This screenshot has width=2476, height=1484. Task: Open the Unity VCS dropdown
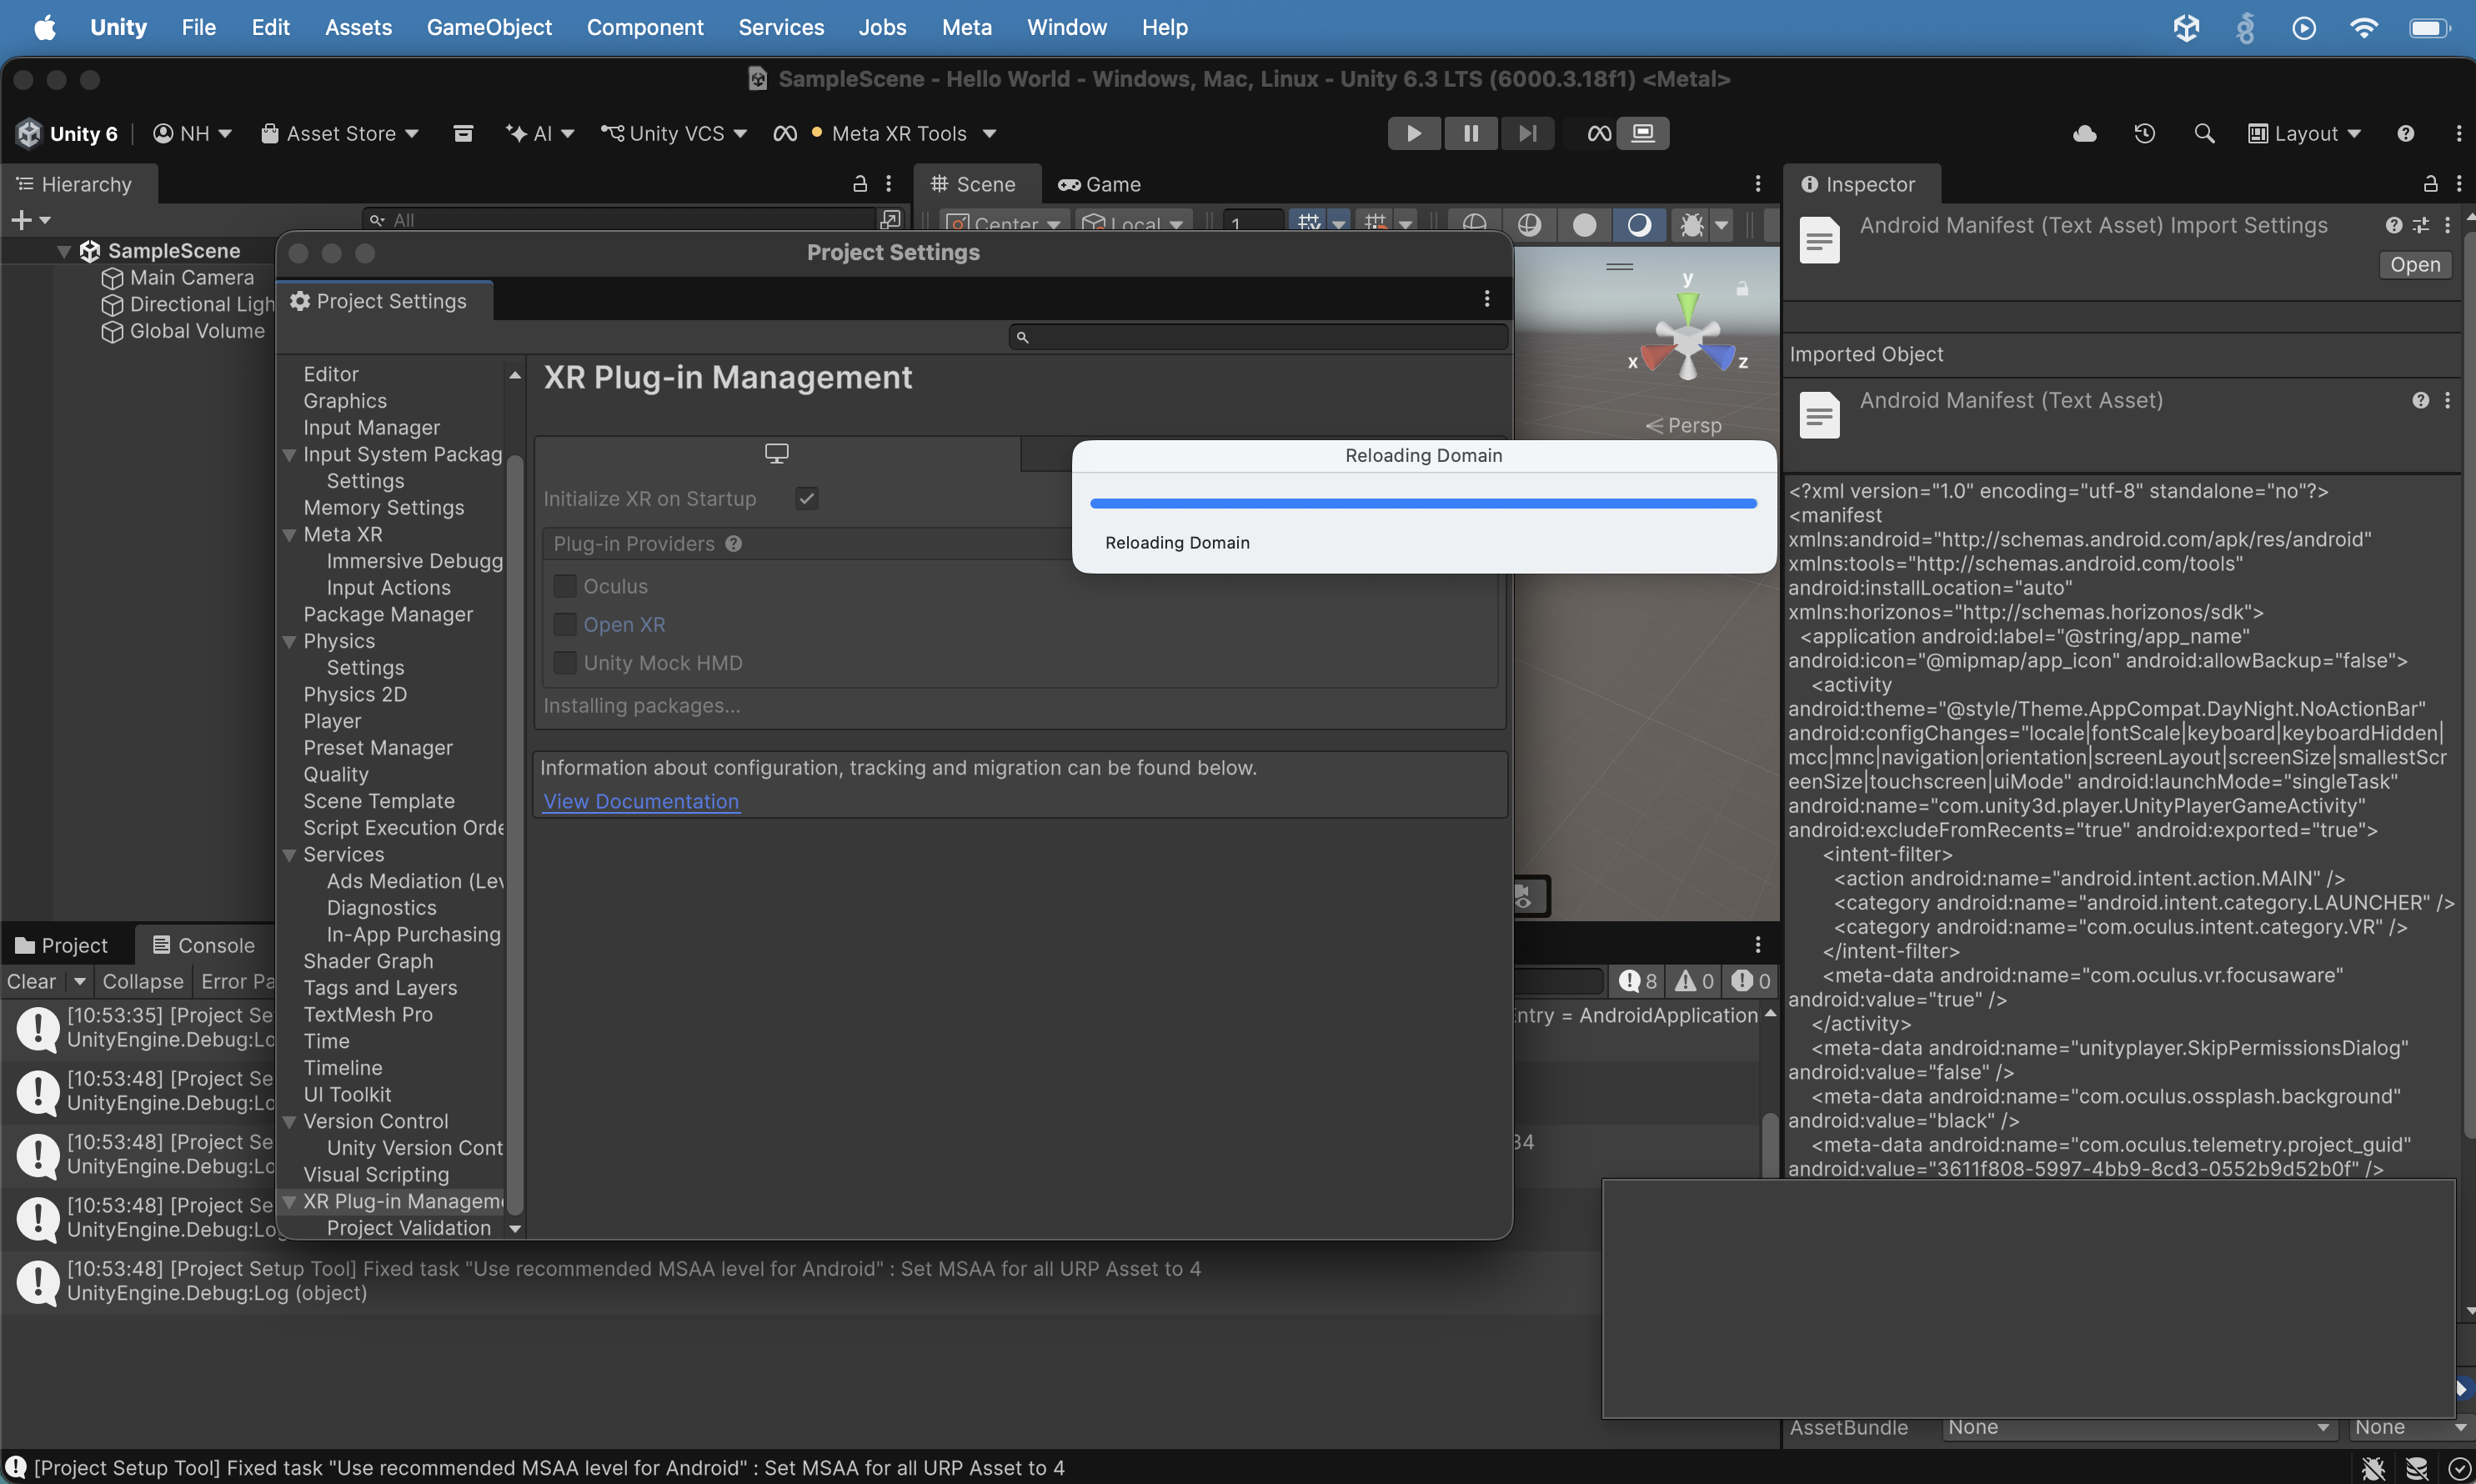tap(674, 133)
